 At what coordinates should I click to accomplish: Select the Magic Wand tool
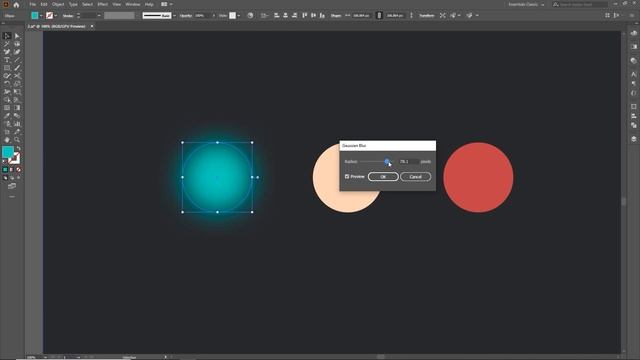coord(7,44)
